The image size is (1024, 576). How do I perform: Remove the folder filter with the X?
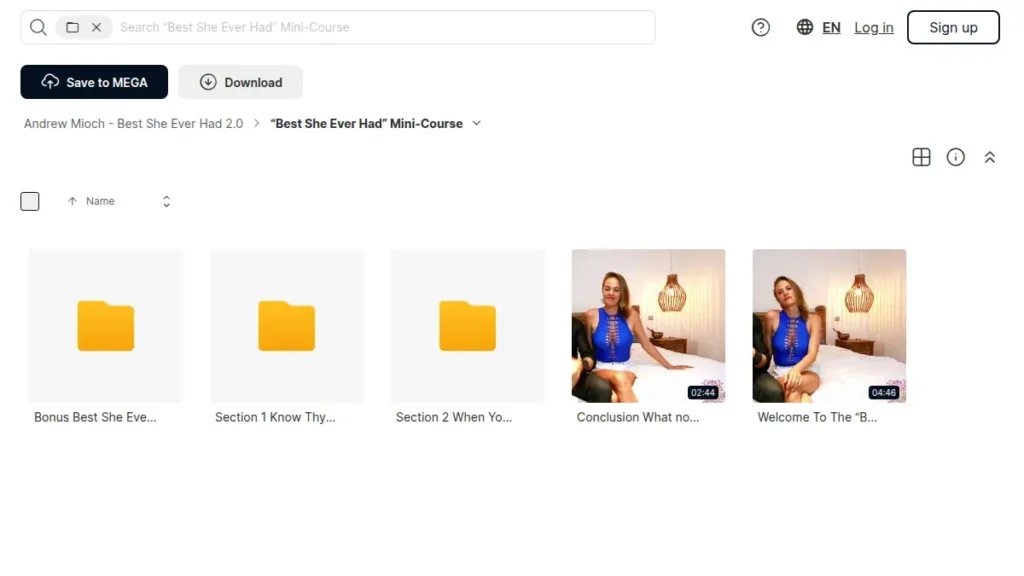click(97, 27)
